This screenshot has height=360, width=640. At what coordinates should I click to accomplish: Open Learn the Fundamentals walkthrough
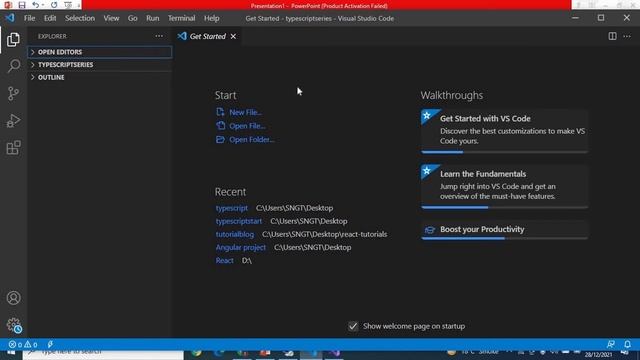(x=504, y=186)
